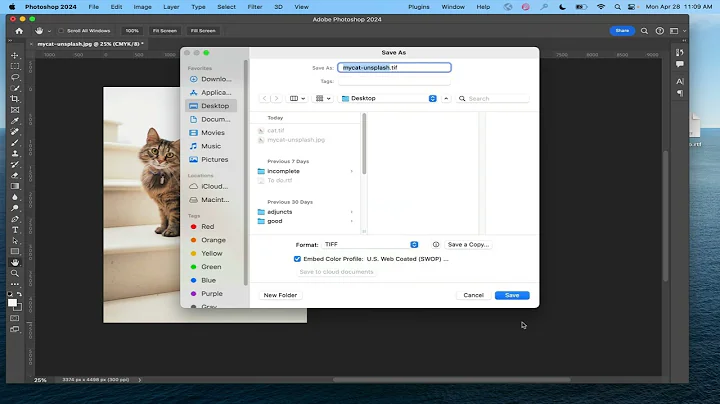Open the Filter menu
720x404 pixels.
(x=255, y=7)
